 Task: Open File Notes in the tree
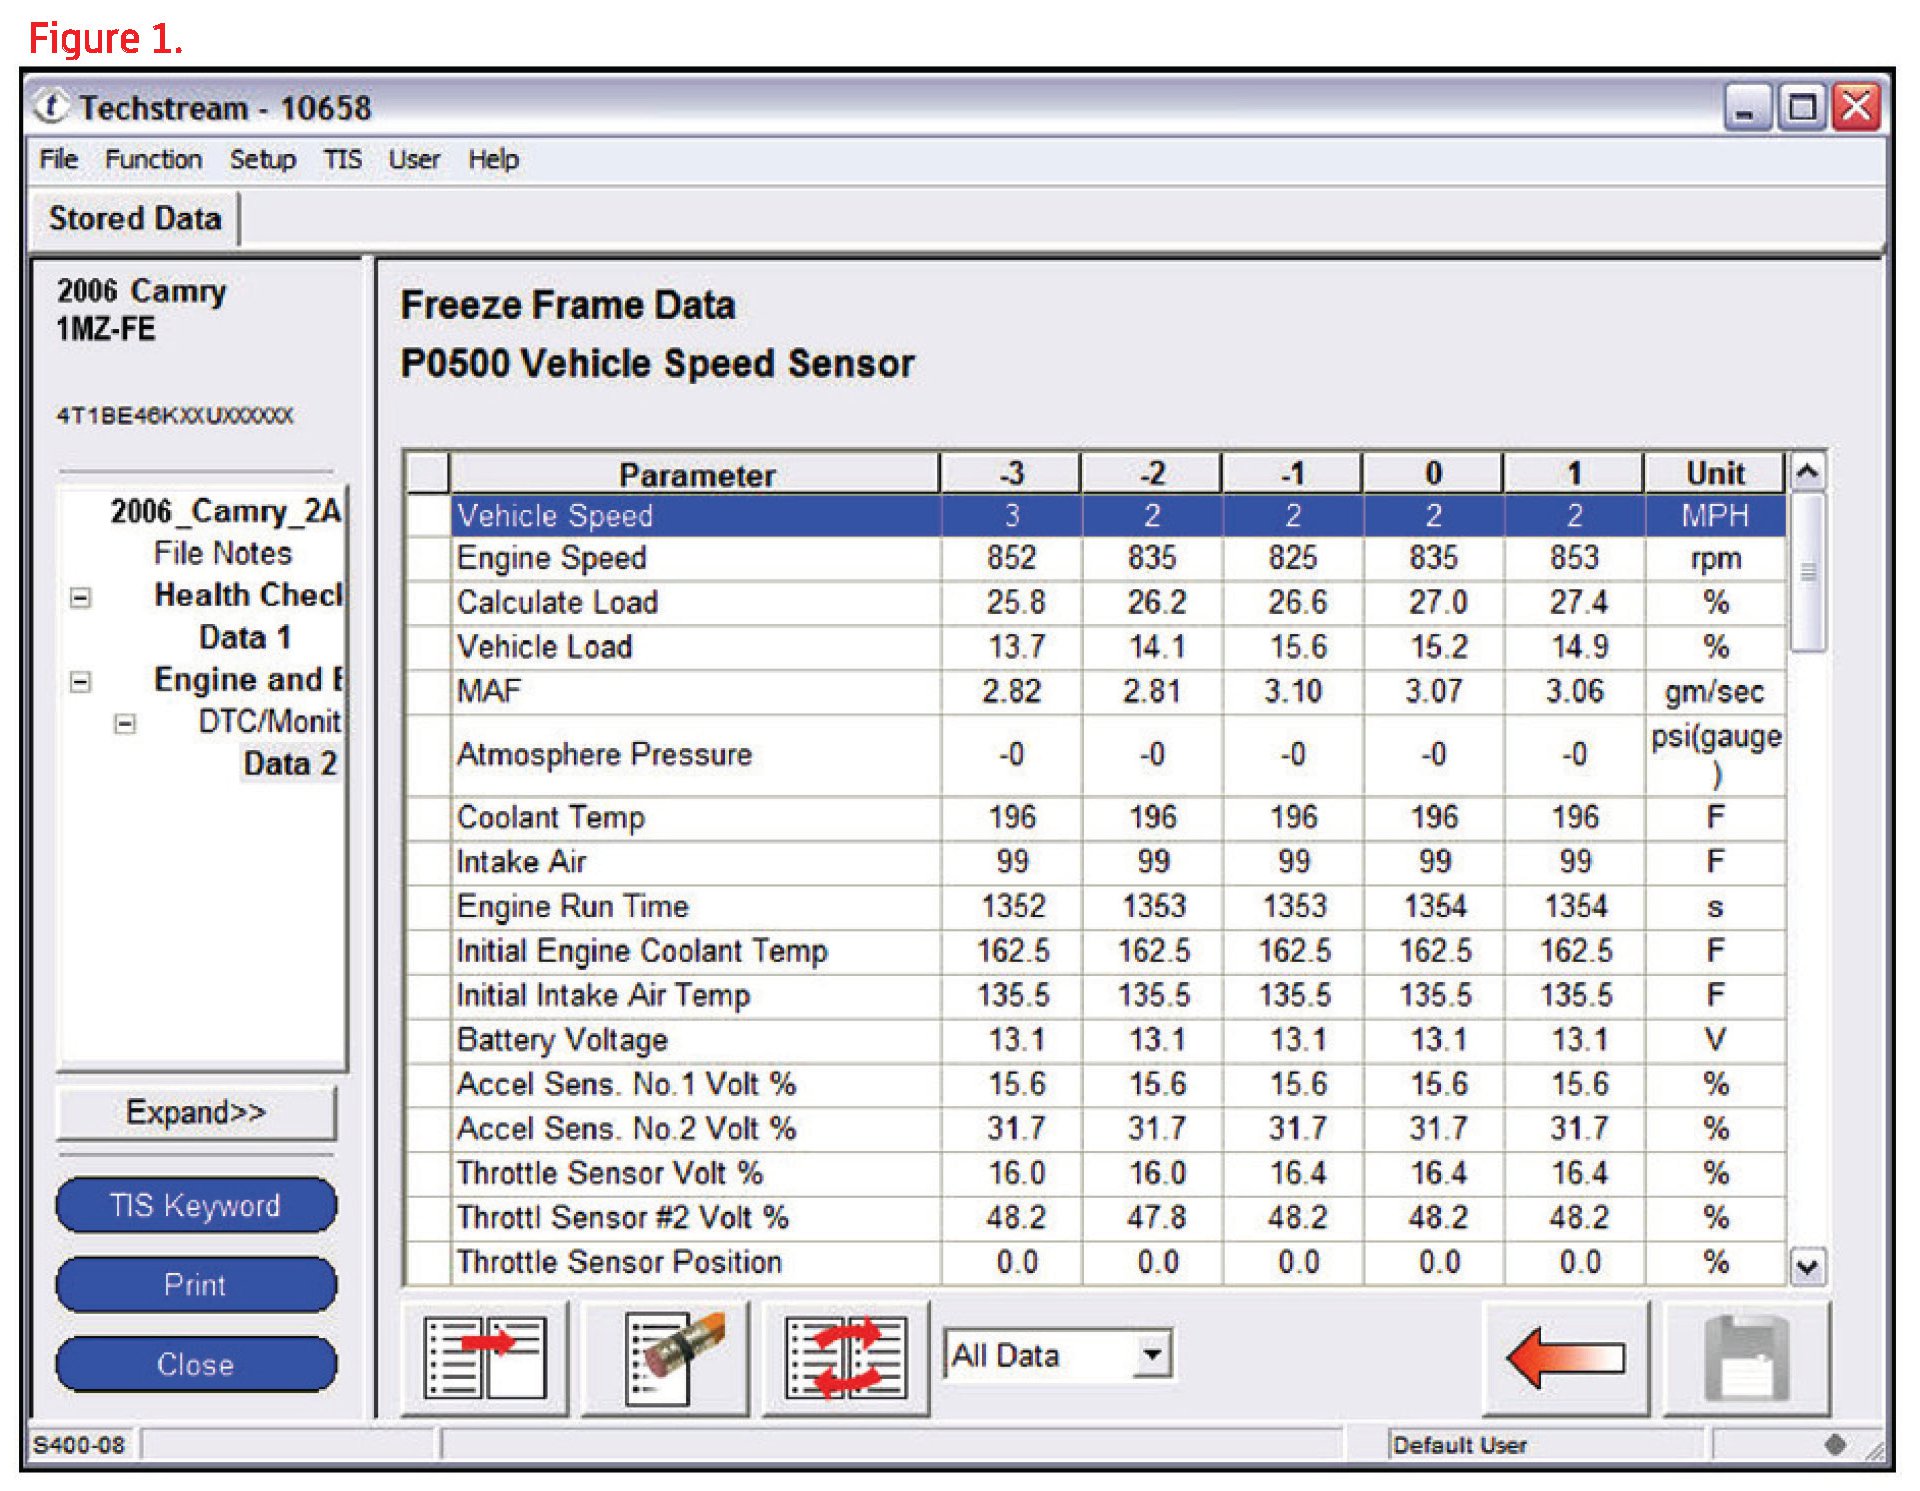coord(222,553)
